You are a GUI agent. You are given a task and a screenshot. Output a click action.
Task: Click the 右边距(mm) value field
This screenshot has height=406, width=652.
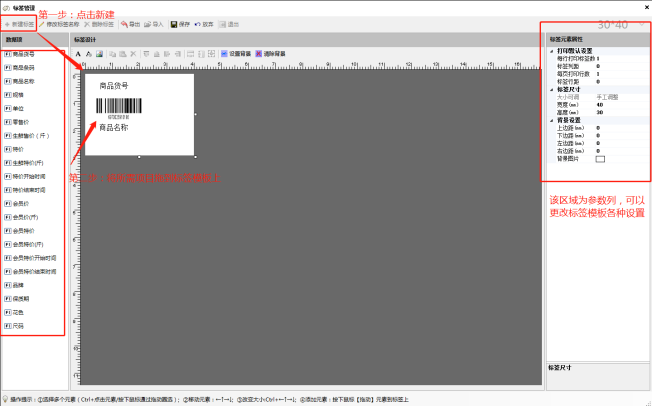point(622,151)
